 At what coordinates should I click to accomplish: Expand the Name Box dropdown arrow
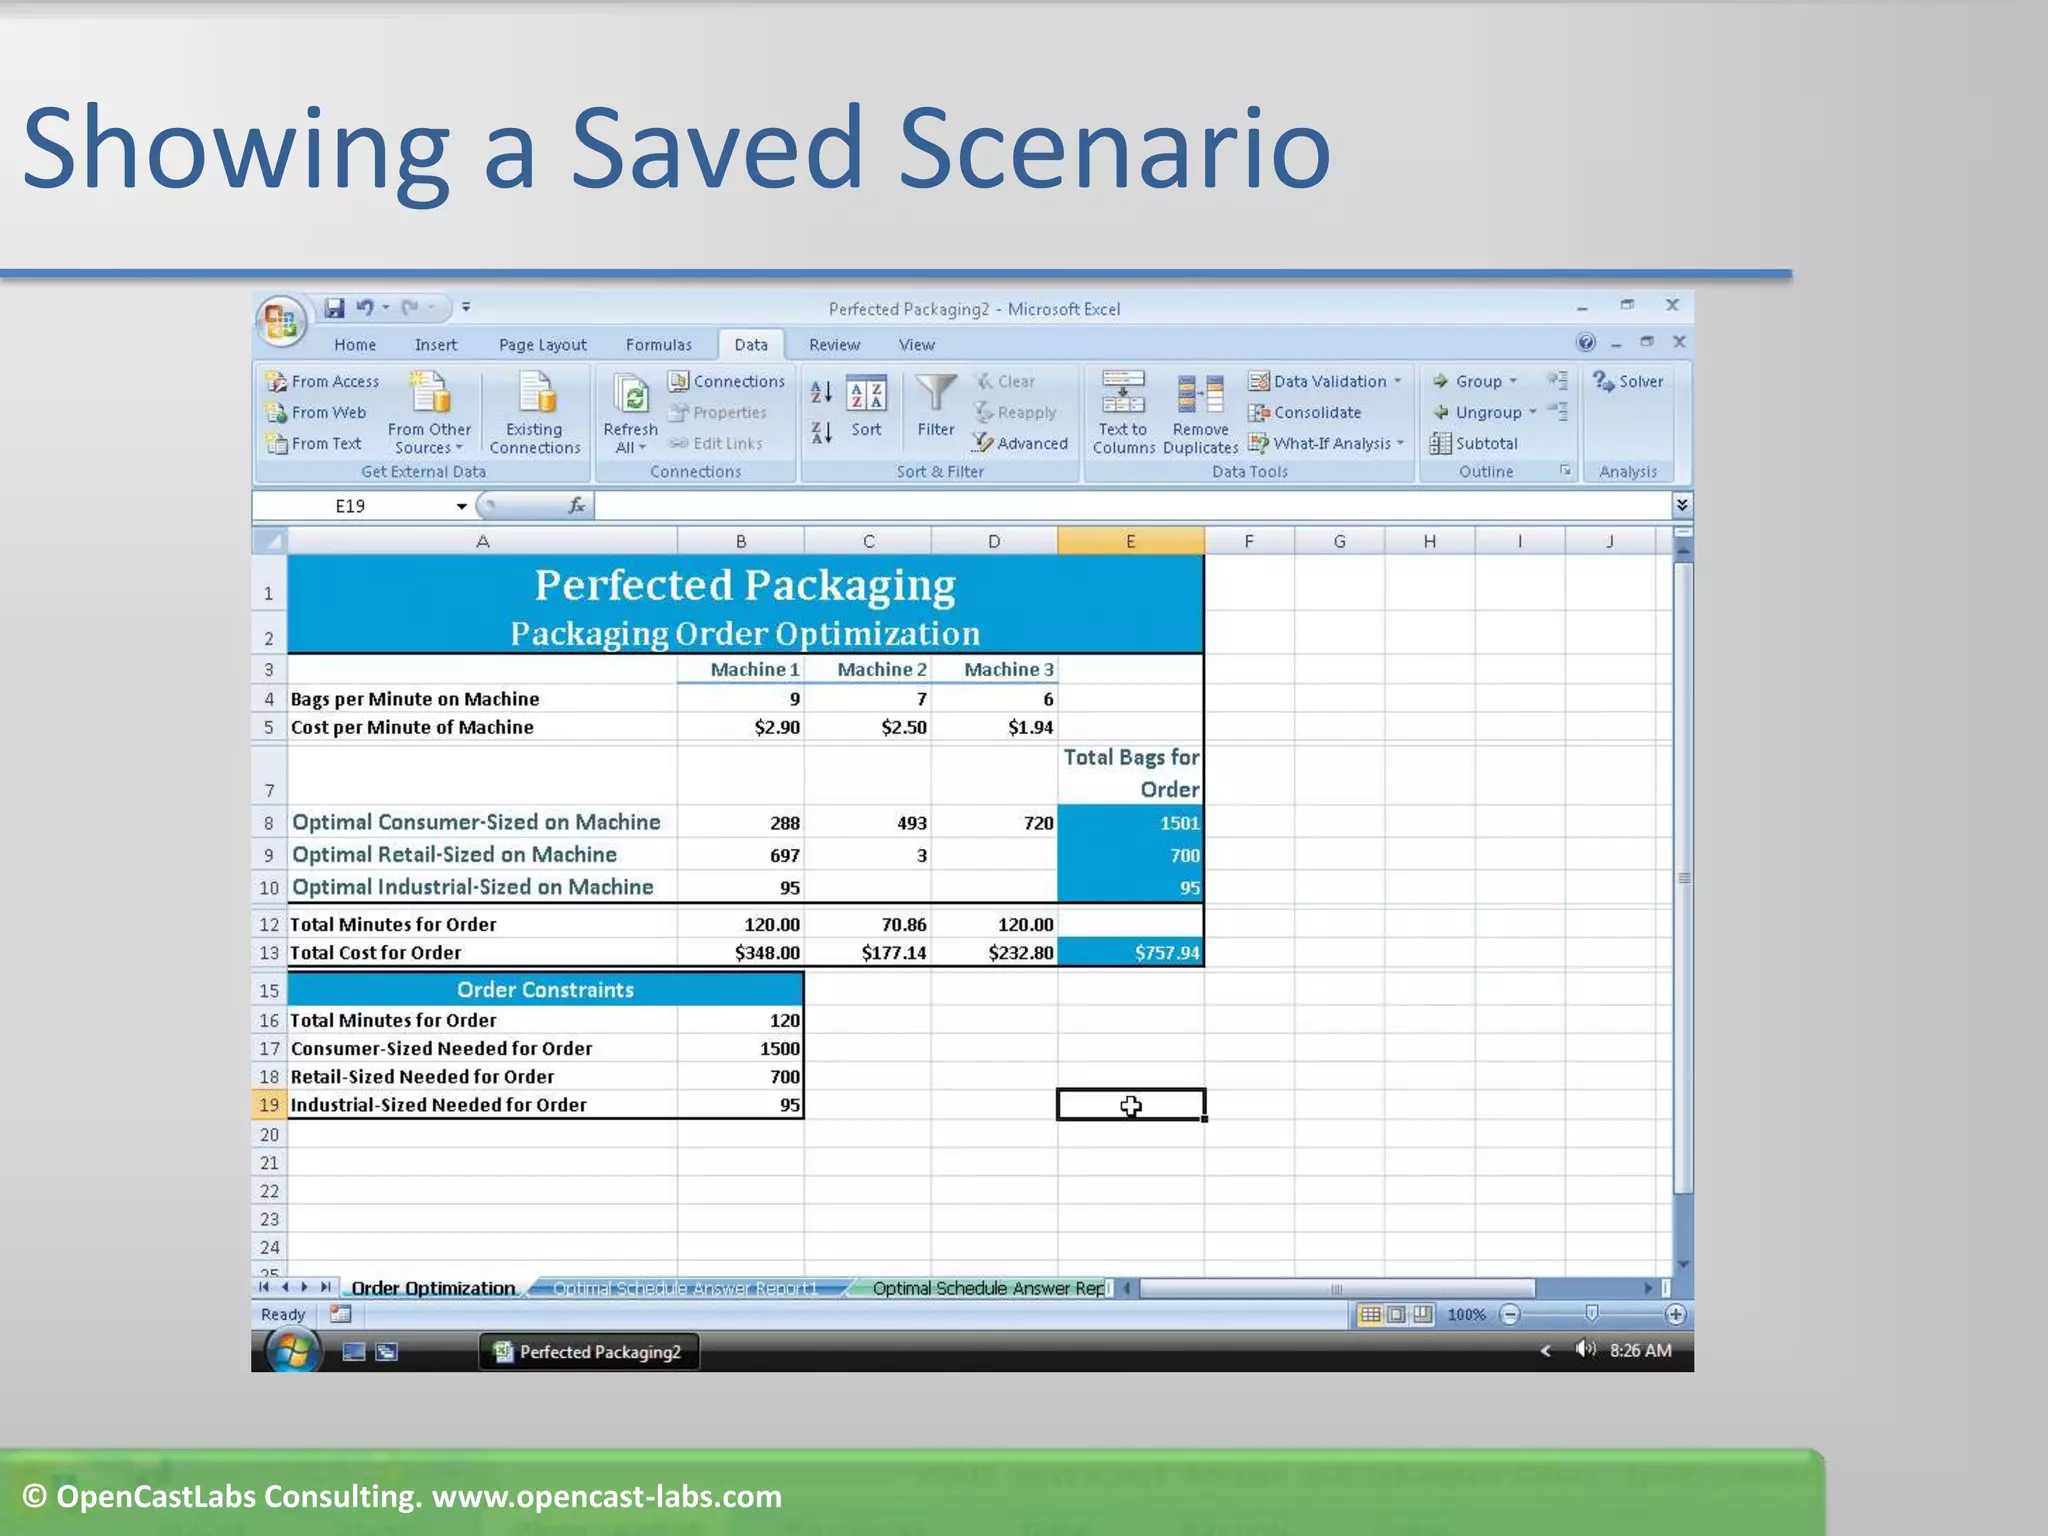pyautogui.click(x=461, y=506)
